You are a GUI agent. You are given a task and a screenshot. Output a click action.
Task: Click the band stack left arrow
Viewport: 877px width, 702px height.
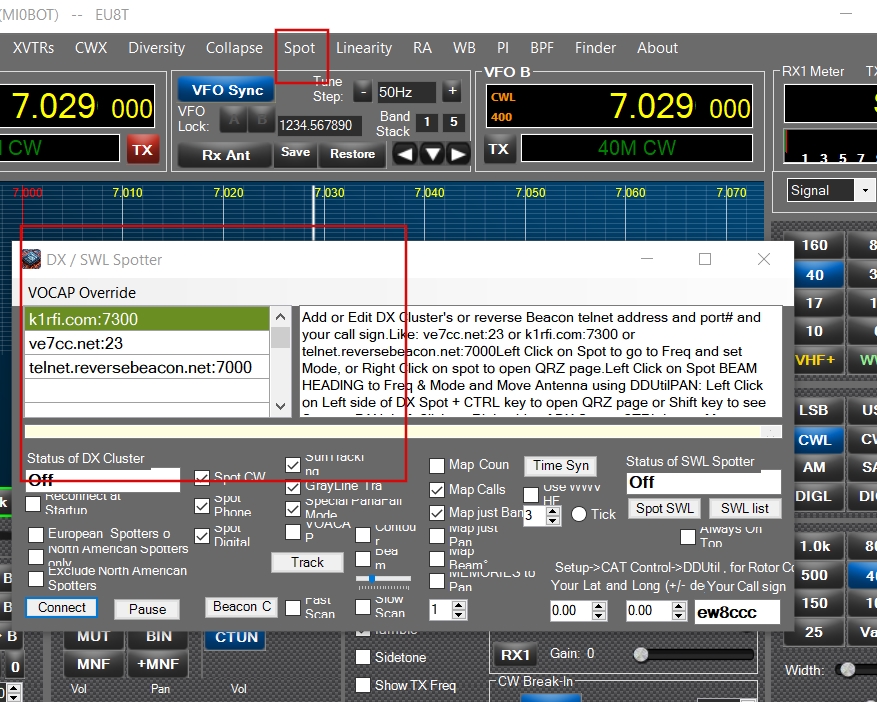pos(404,154)
